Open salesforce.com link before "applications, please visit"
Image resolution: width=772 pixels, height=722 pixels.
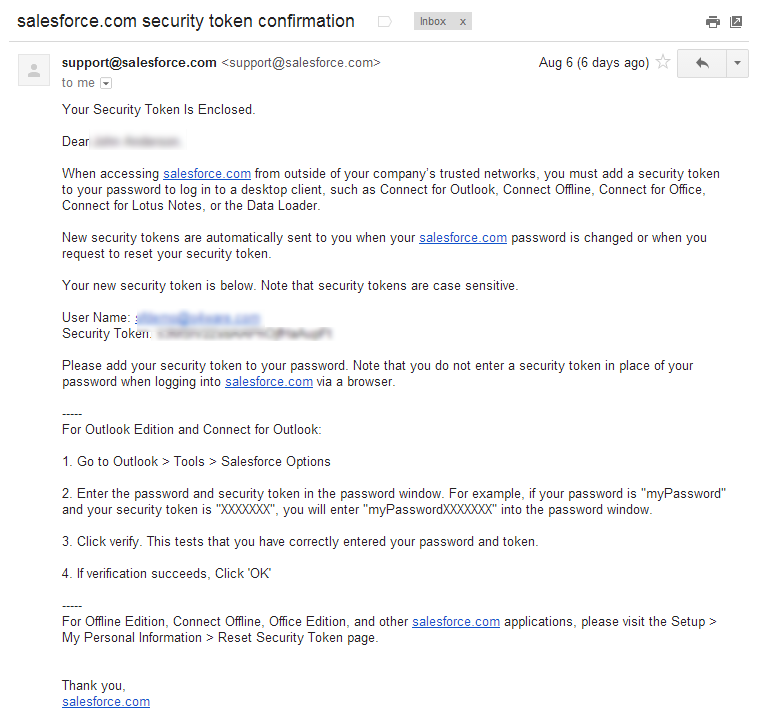tap(456, 622)
